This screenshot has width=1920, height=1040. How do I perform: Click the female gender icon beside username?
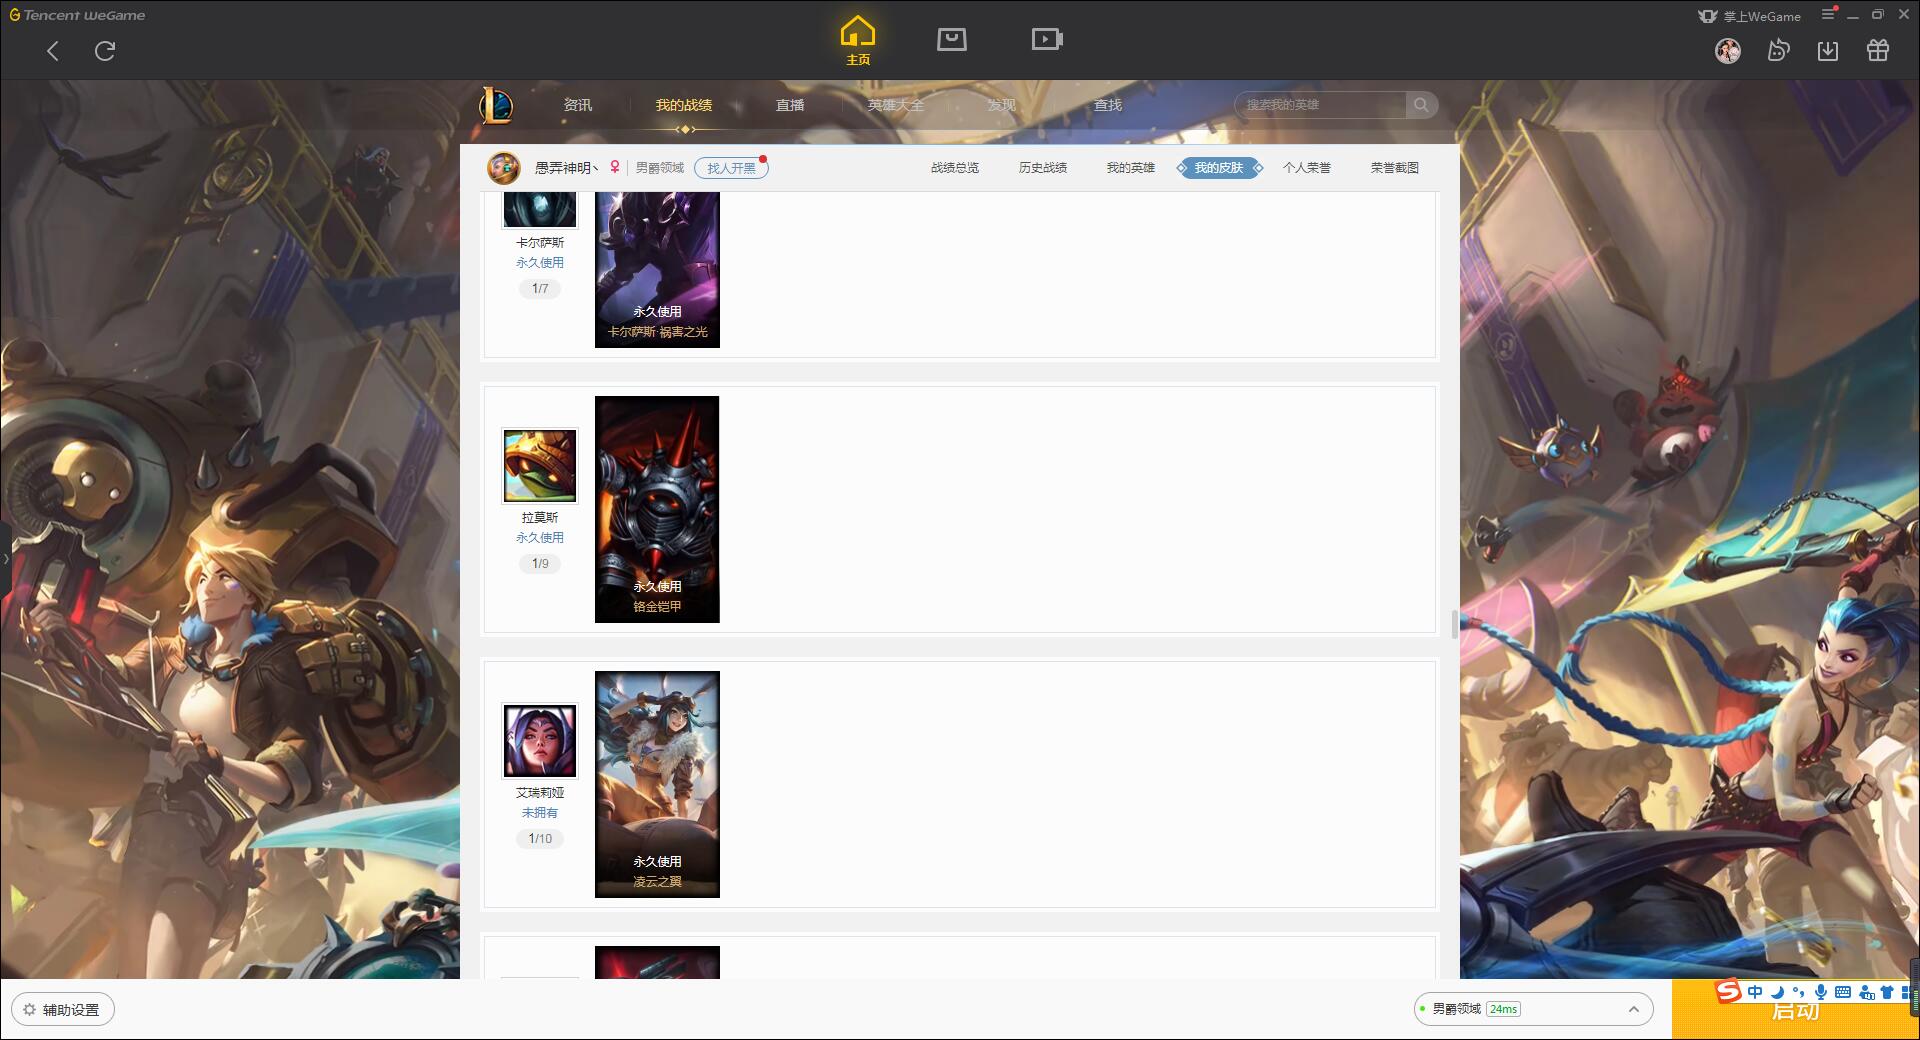(x=615, y=168)
